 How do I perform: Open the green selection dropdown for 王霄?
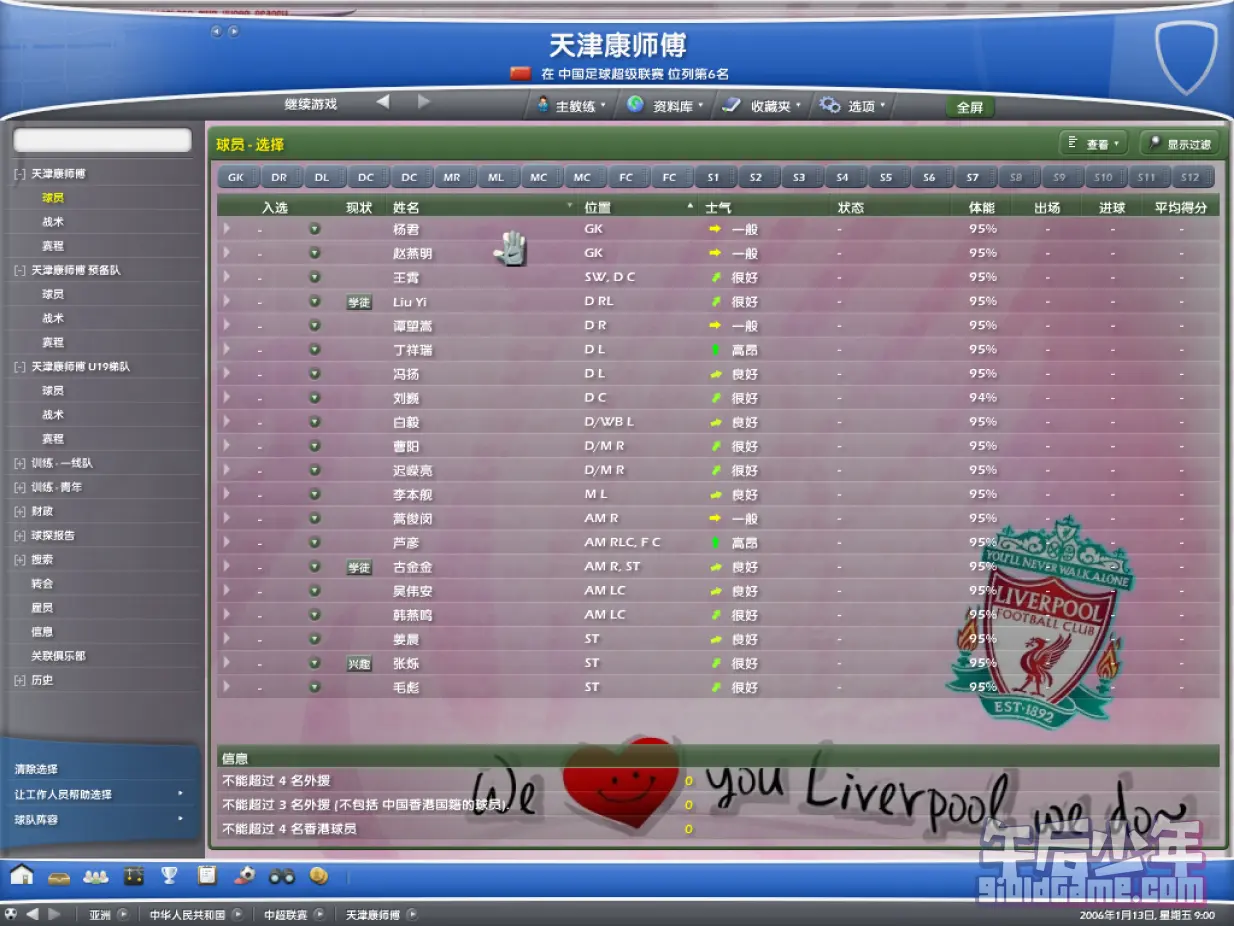click(x=315, y=277)
